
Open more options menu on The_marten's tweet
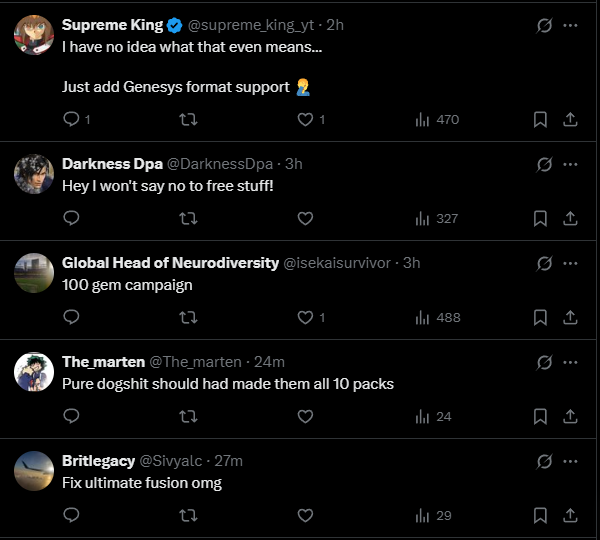click(571, 361)
